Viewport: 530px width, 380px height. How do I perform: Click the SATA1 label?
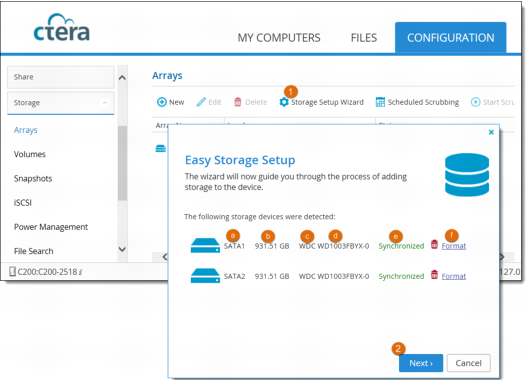(x=234, y=246)
